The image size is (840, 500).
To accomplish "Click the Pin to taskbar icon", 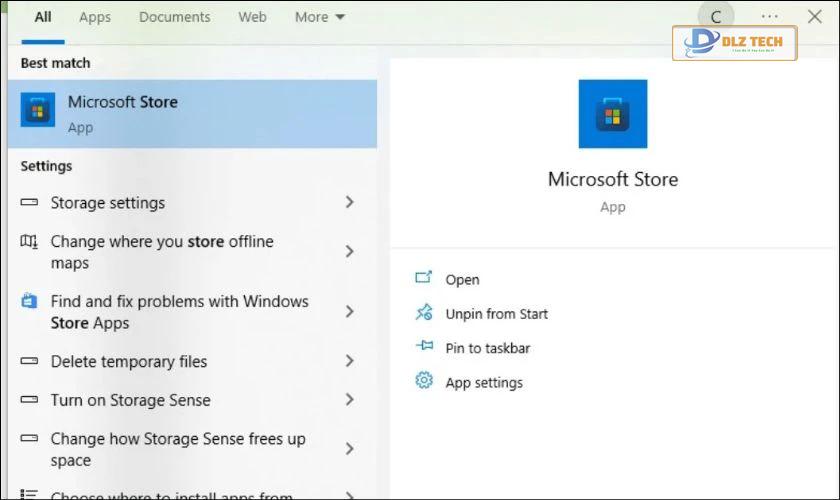I will 424,346.
